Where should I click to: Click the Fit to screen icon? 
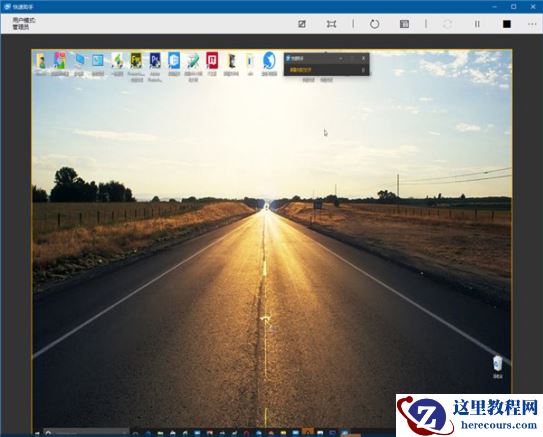(x=331, y=24)
